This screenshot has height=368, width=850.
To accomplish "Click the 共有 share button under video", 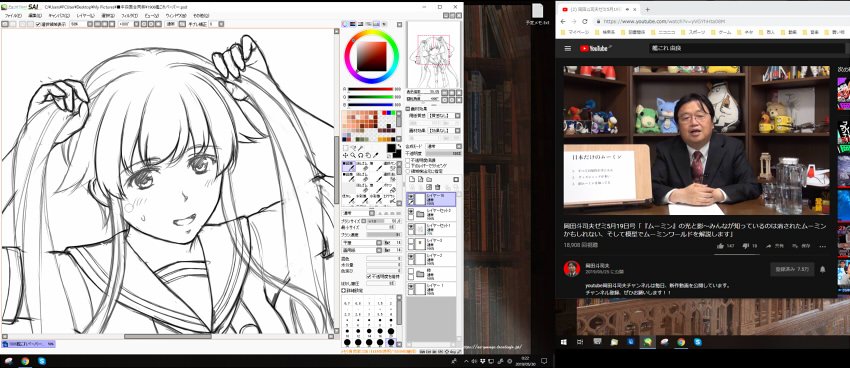I will pos(774,246).
